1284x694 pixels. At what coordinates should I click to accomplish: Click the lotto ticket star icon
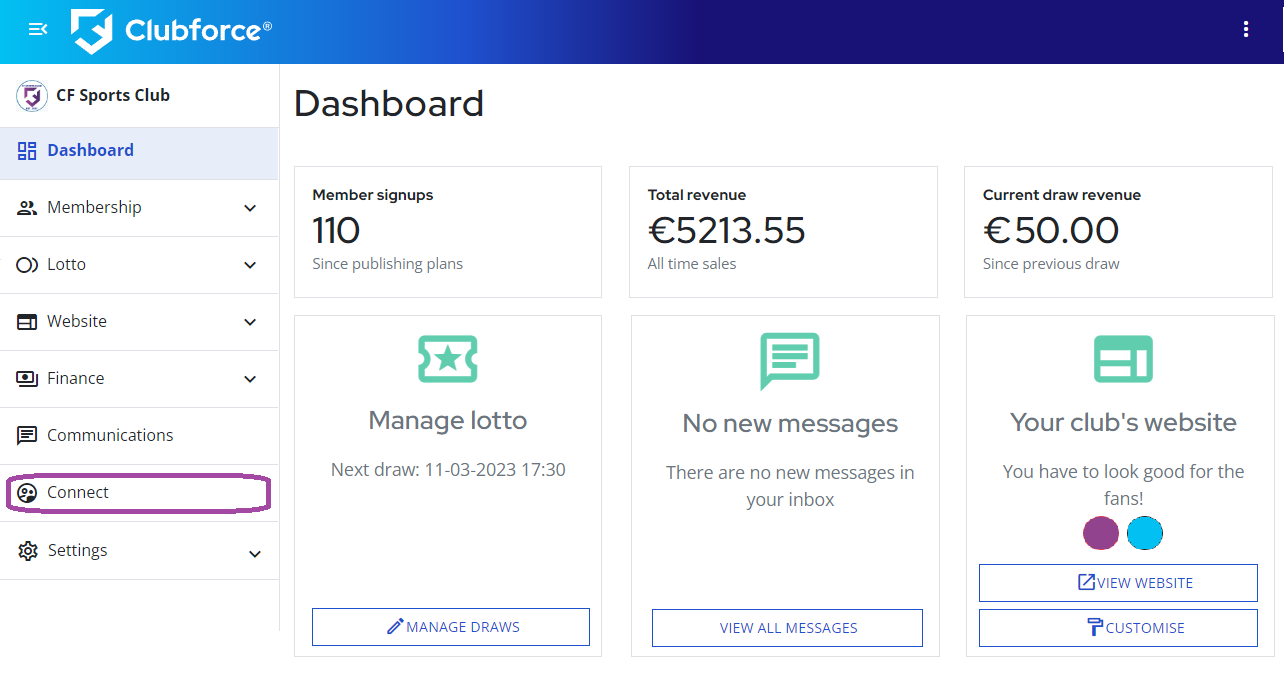point(447,360)
